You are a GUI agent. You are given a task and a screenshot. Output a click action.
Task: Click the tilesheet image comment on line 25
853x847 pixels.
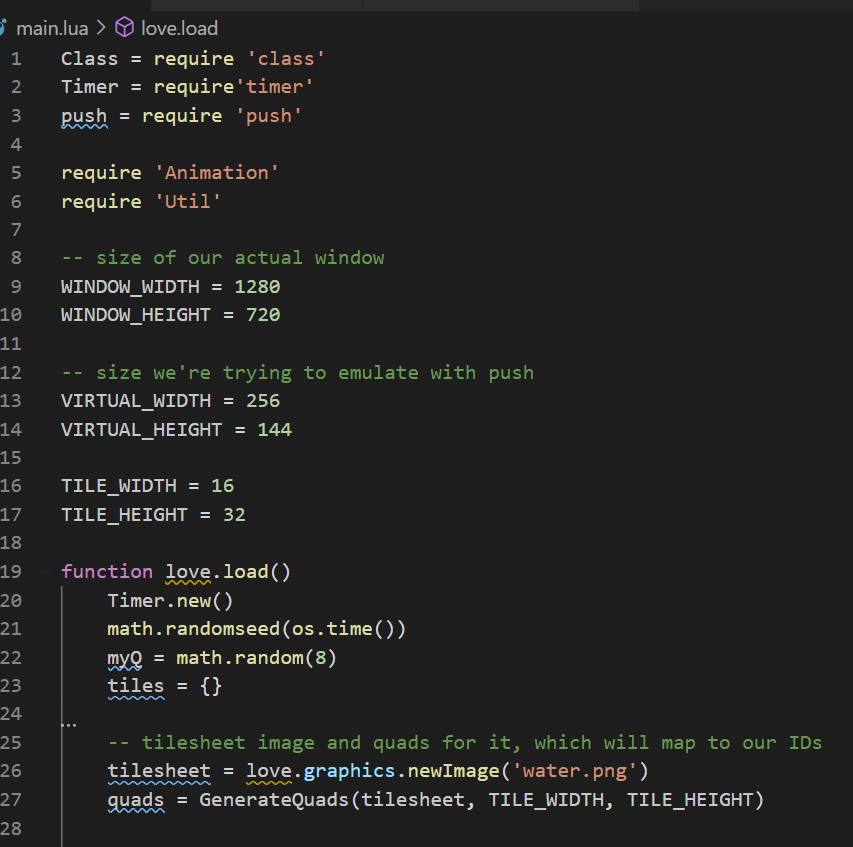465,743
